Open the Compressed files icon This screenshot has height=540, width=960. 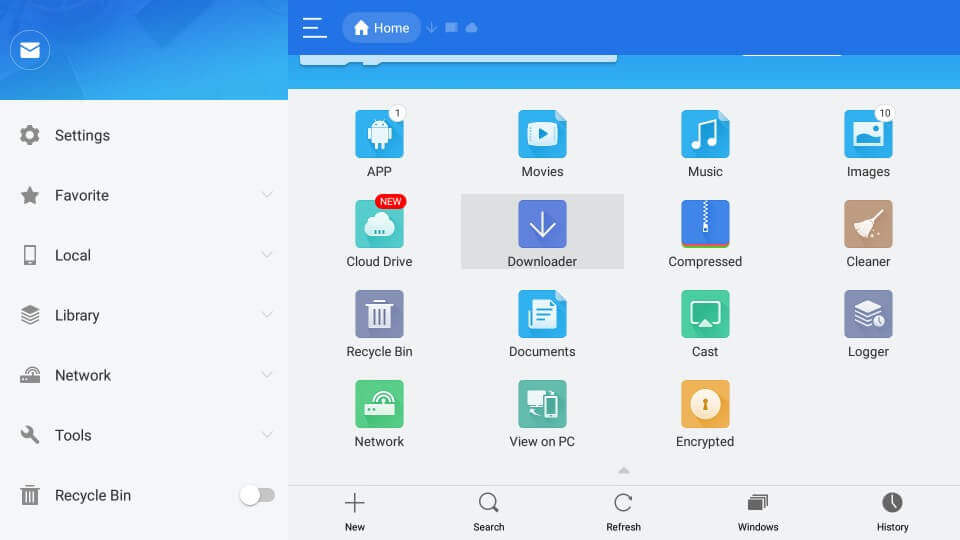point(705,224)
